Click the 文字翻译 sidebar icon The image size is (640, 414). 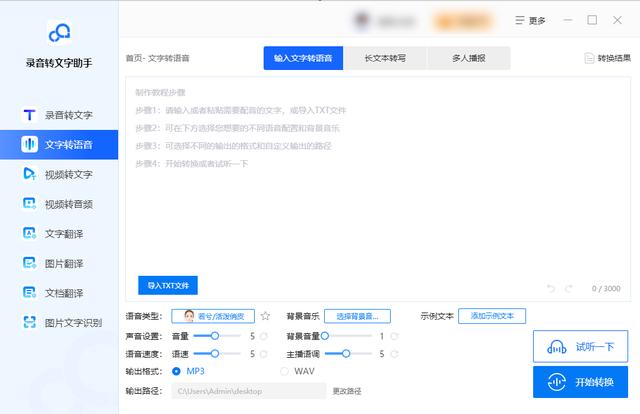(29, 233)
